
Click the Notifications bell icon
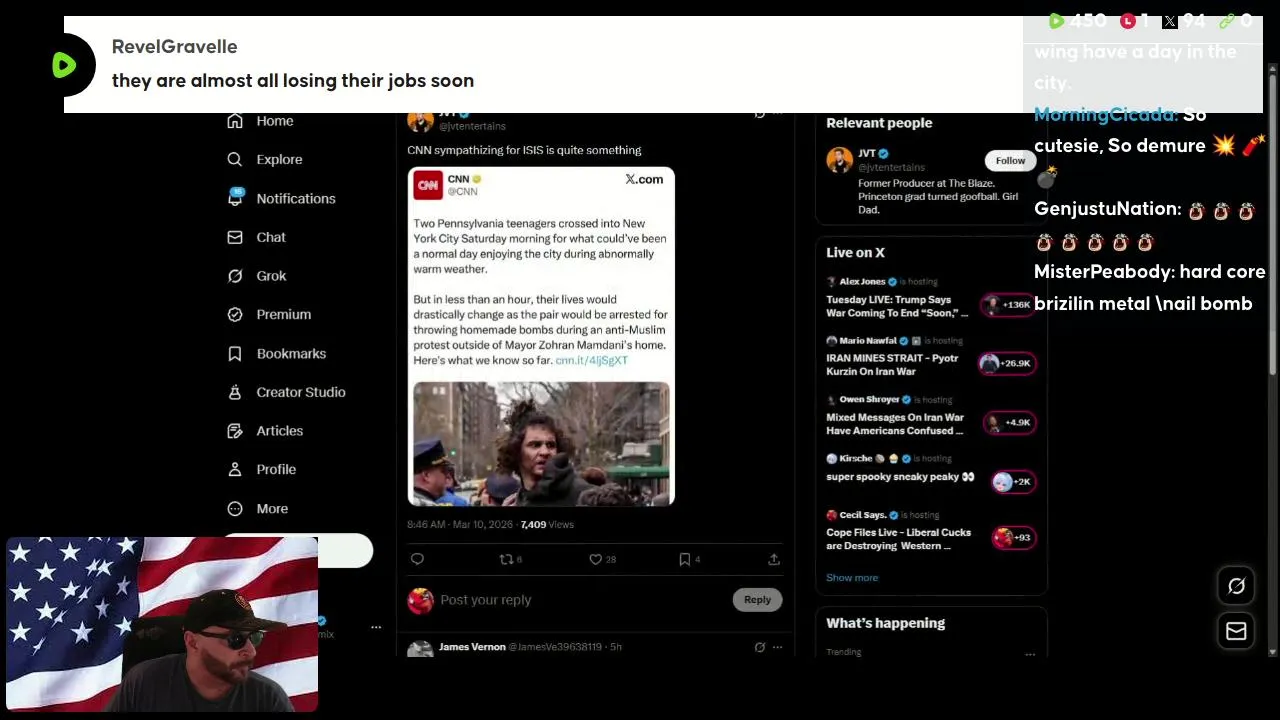235,198
